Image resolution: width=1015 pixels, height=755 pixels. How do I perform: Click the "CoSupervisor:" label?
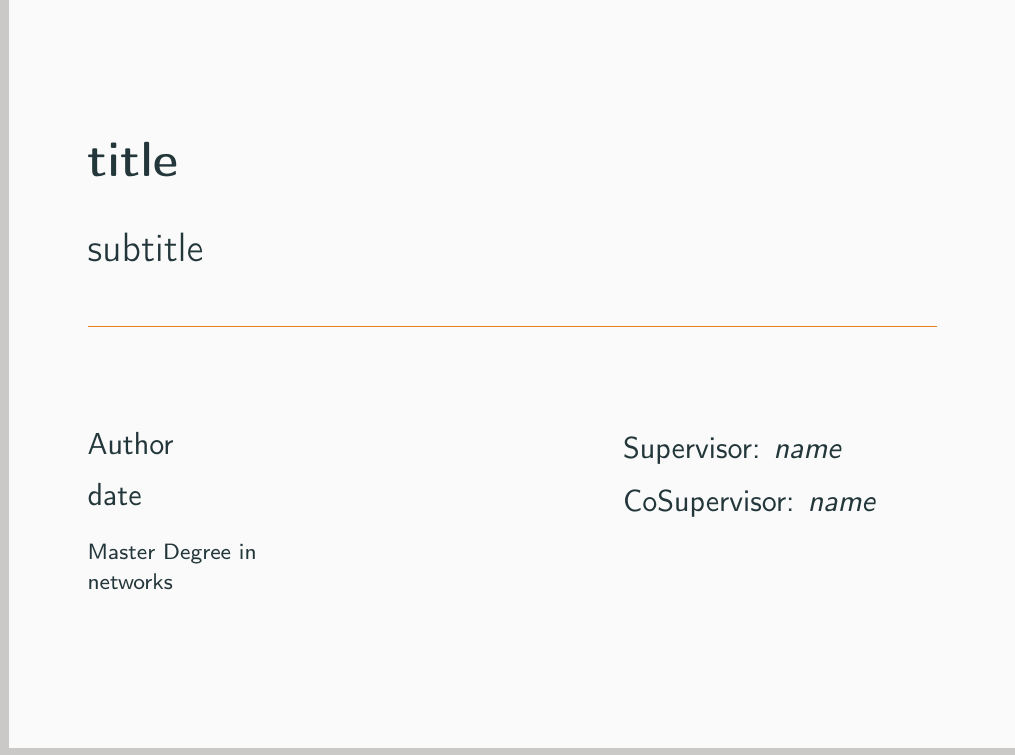click(708, 501)
